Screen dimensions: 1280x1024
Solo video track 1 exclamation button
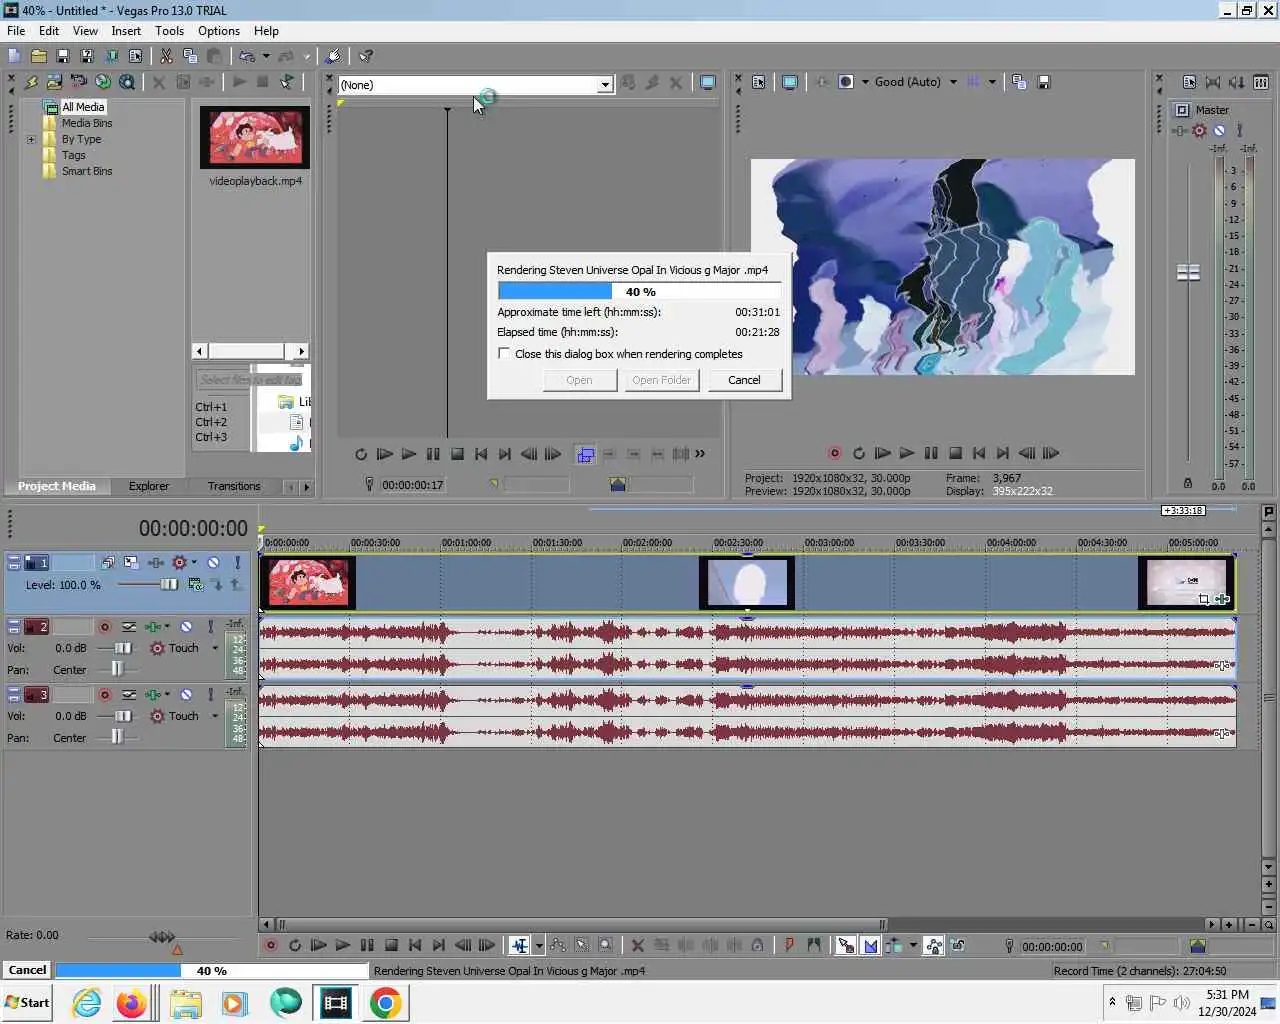[237, 563]
